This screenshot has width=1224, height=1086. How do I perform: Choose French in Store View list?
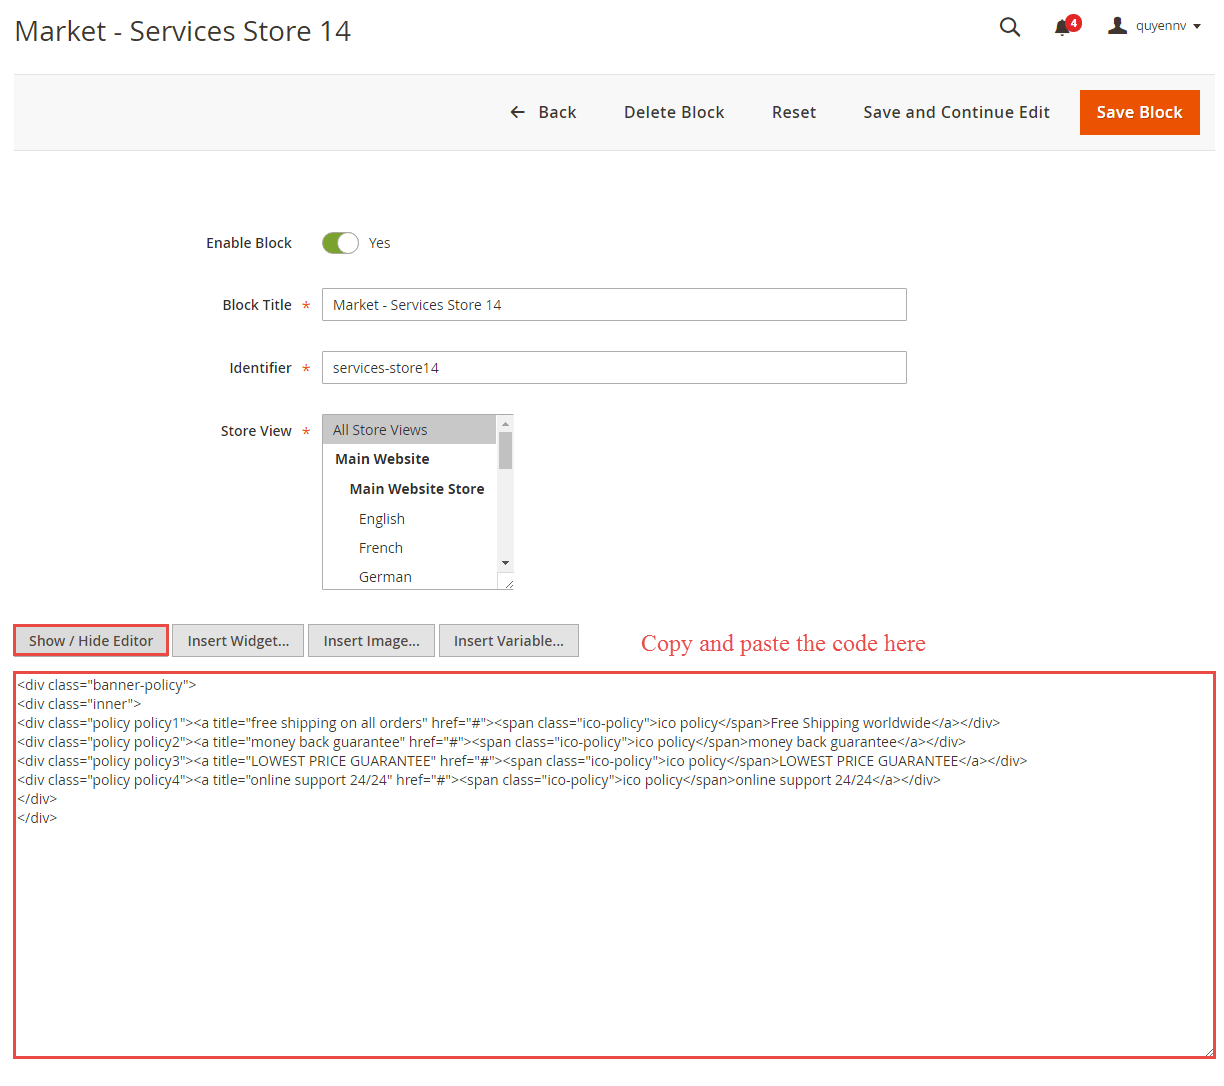click(381, 548)
